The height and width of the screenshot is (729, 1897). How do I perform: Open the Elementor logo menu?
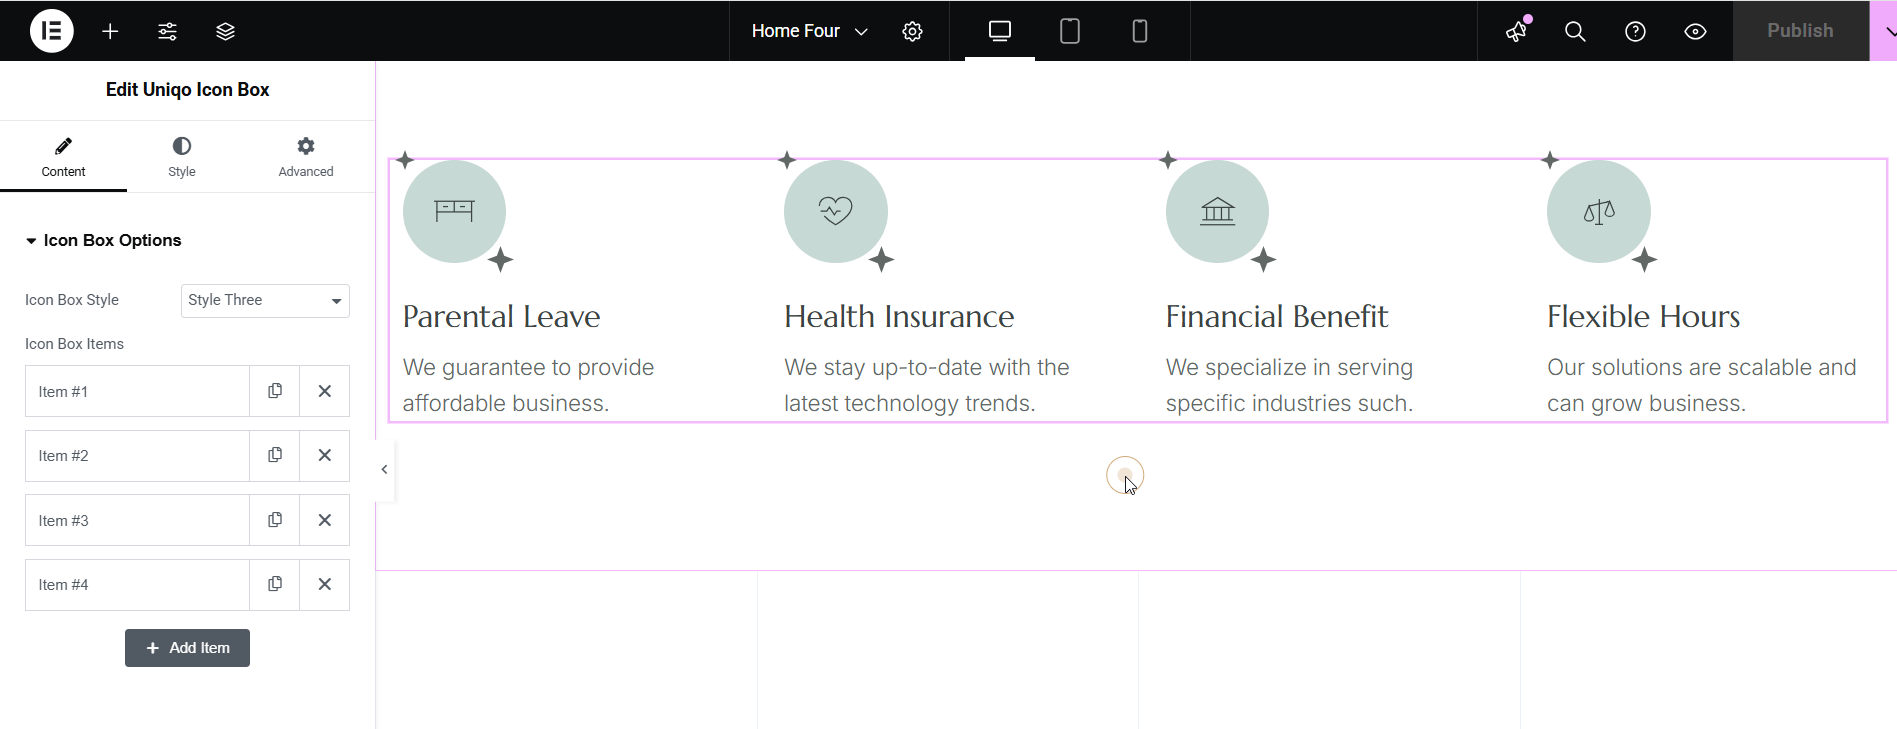51,31
